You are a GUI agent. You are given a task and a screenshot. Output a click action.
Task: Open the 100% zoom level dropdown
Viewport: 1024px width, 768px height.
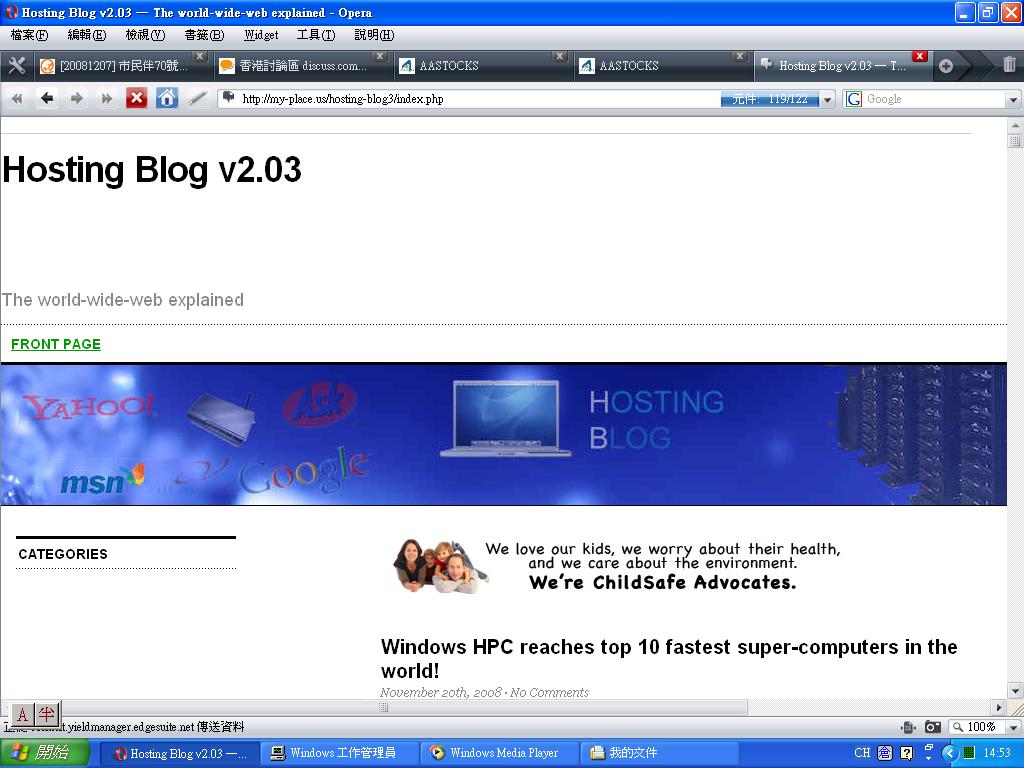[x=1013, y=727]
